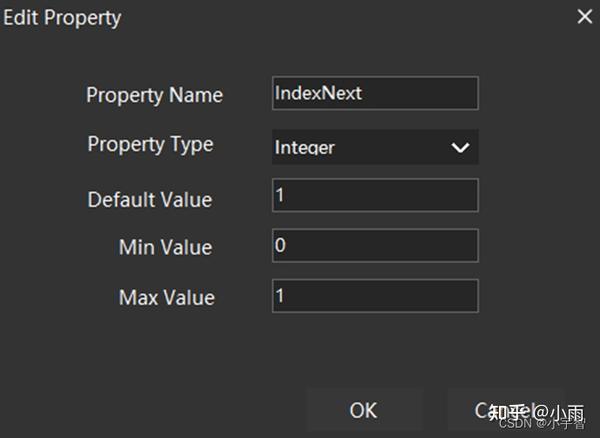600x438 pixels.
Task: Click the value 0 in Min Value
Action: (x=281, y=245)
